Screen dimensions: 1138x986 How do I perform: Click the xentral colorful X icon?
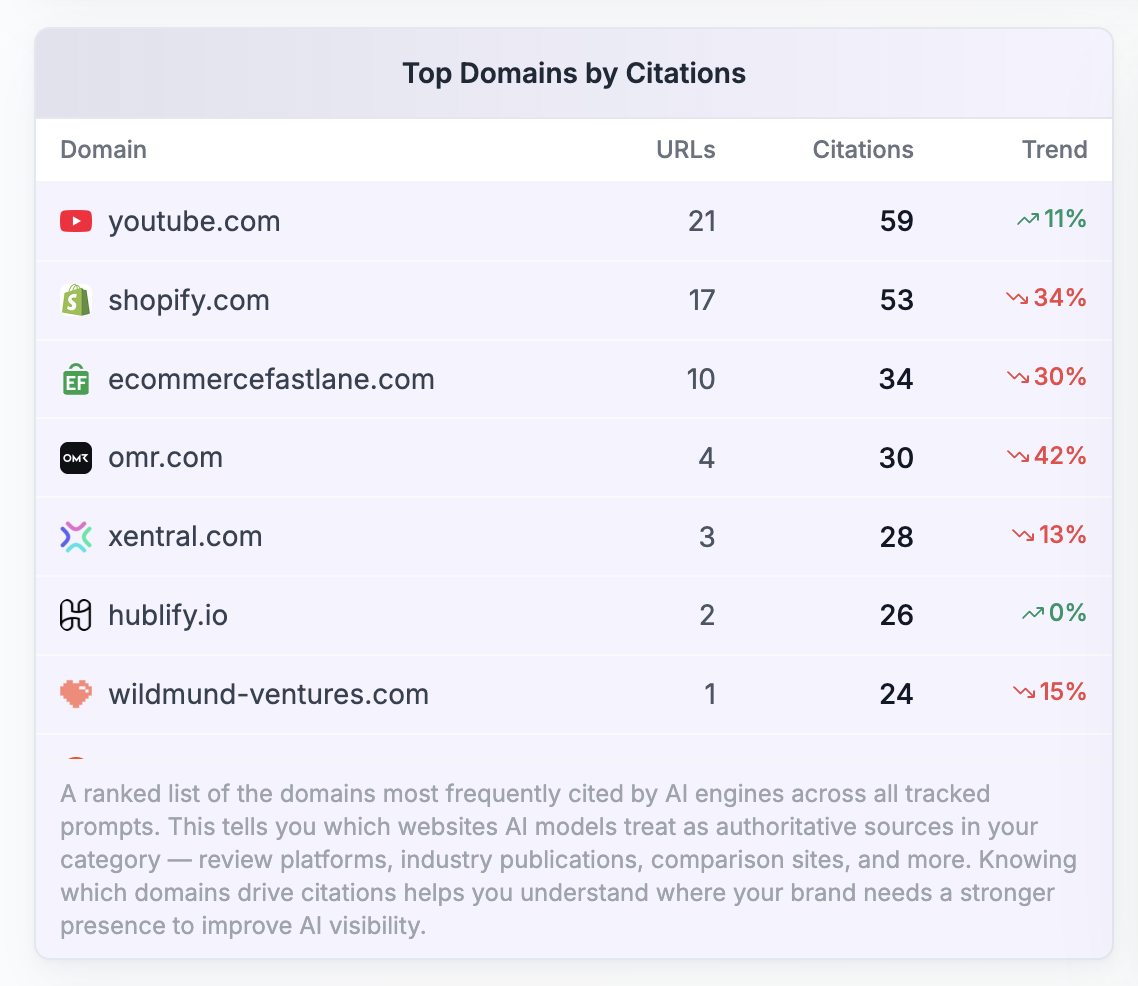75,537
